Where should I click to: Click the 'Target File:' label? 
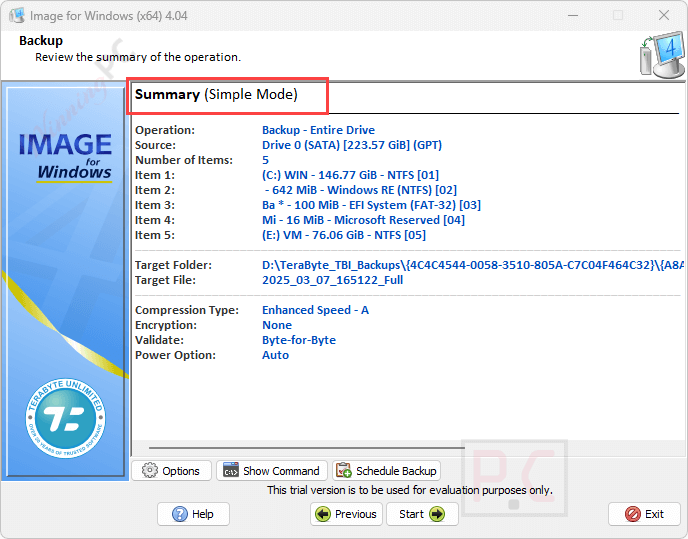(165, 280)
